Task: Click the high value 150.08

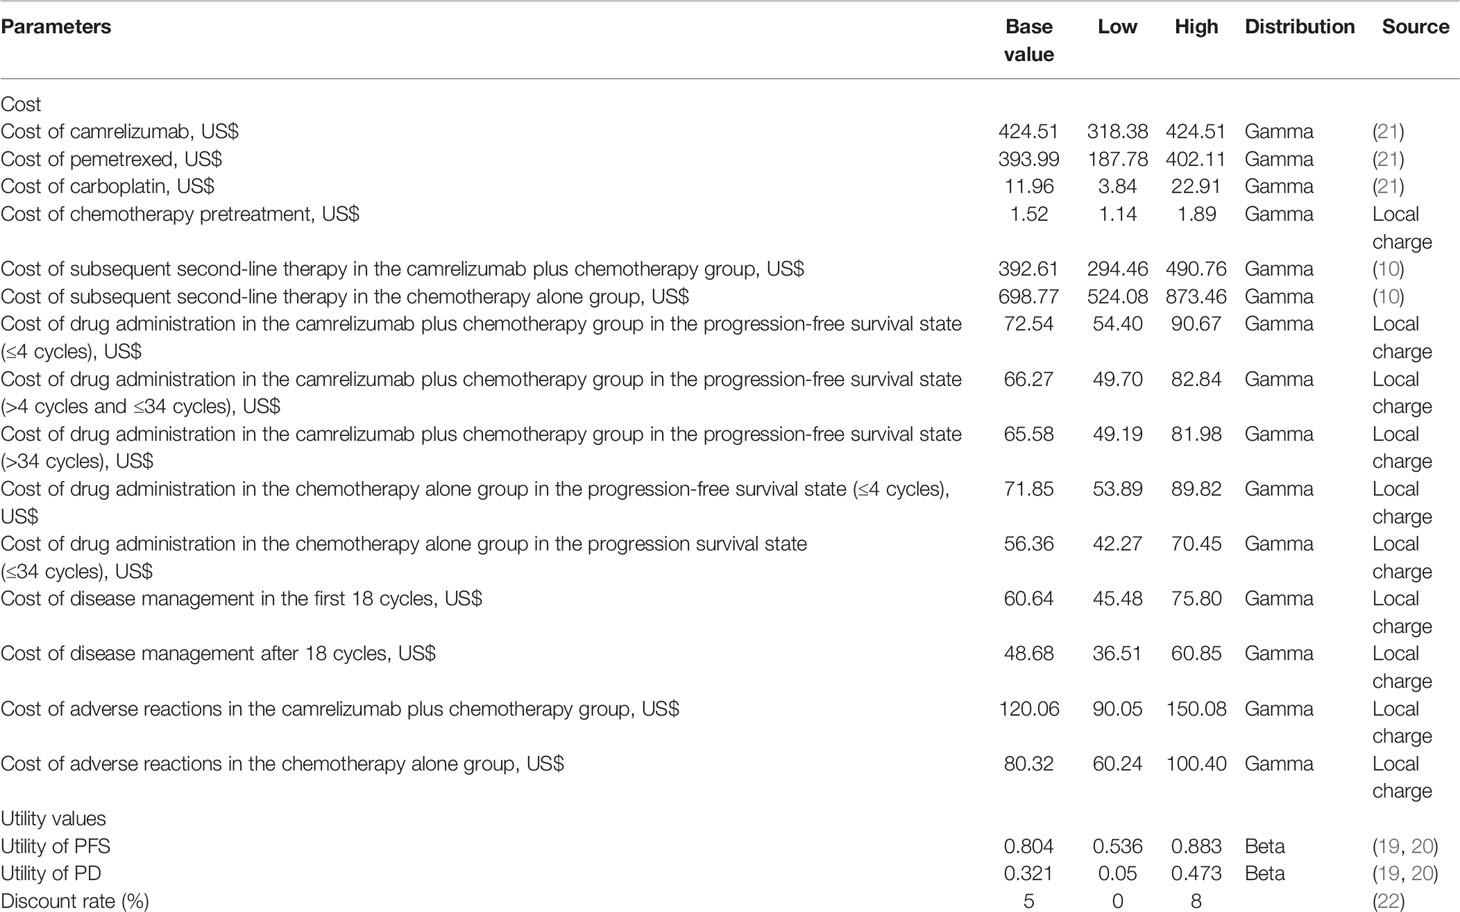Action: (x=1196, y=709)
